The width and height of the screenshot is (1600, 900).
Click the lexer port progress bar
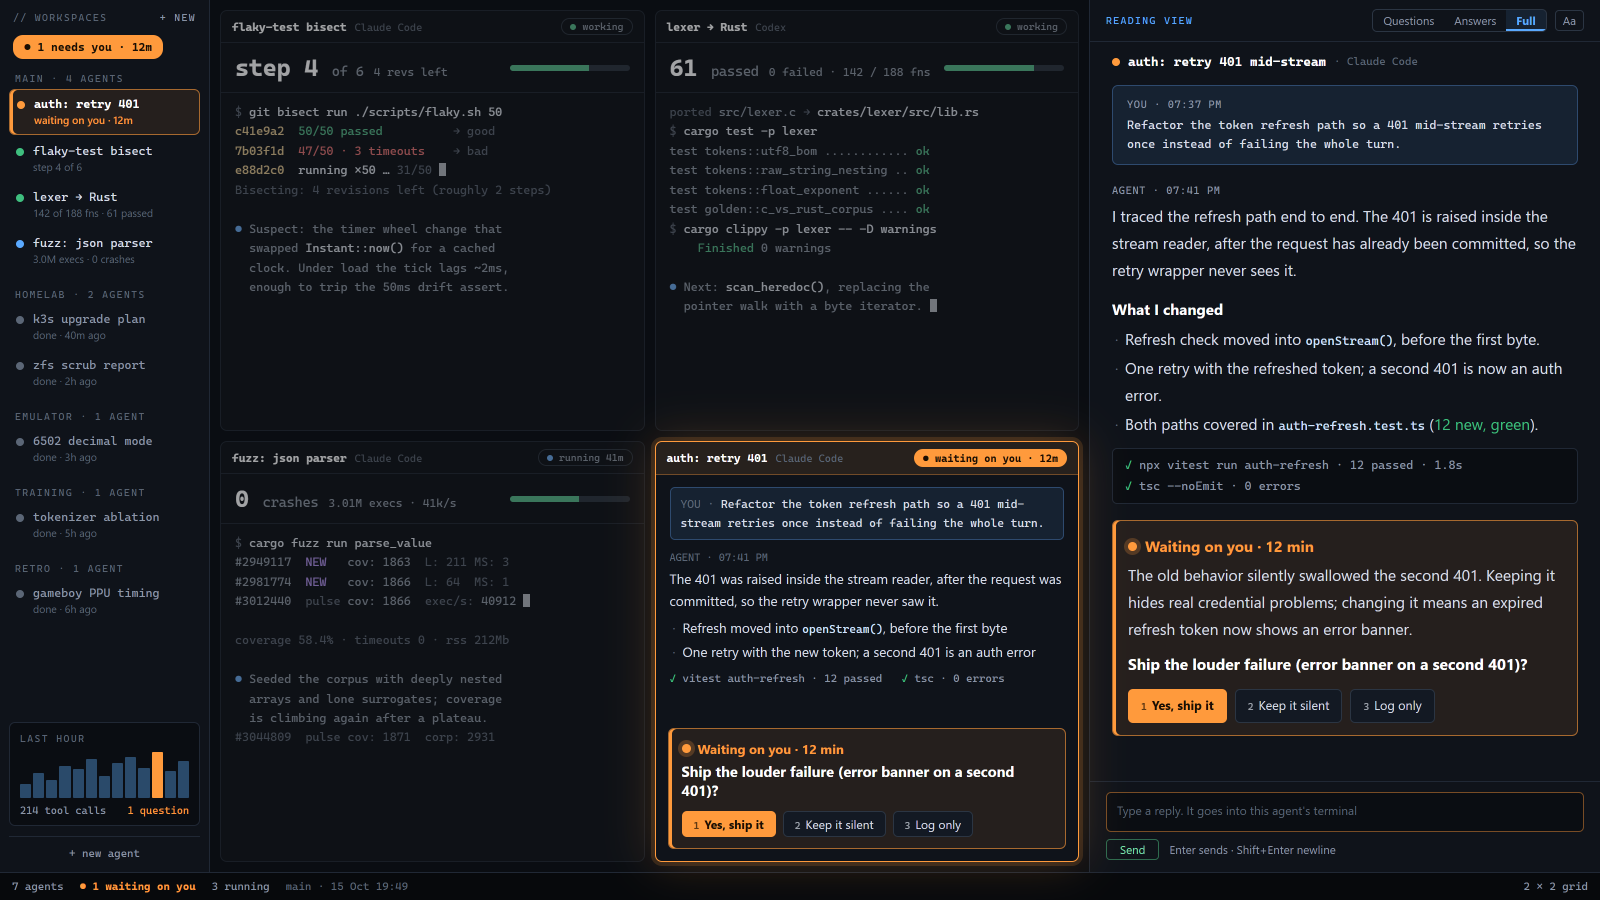1004,68
